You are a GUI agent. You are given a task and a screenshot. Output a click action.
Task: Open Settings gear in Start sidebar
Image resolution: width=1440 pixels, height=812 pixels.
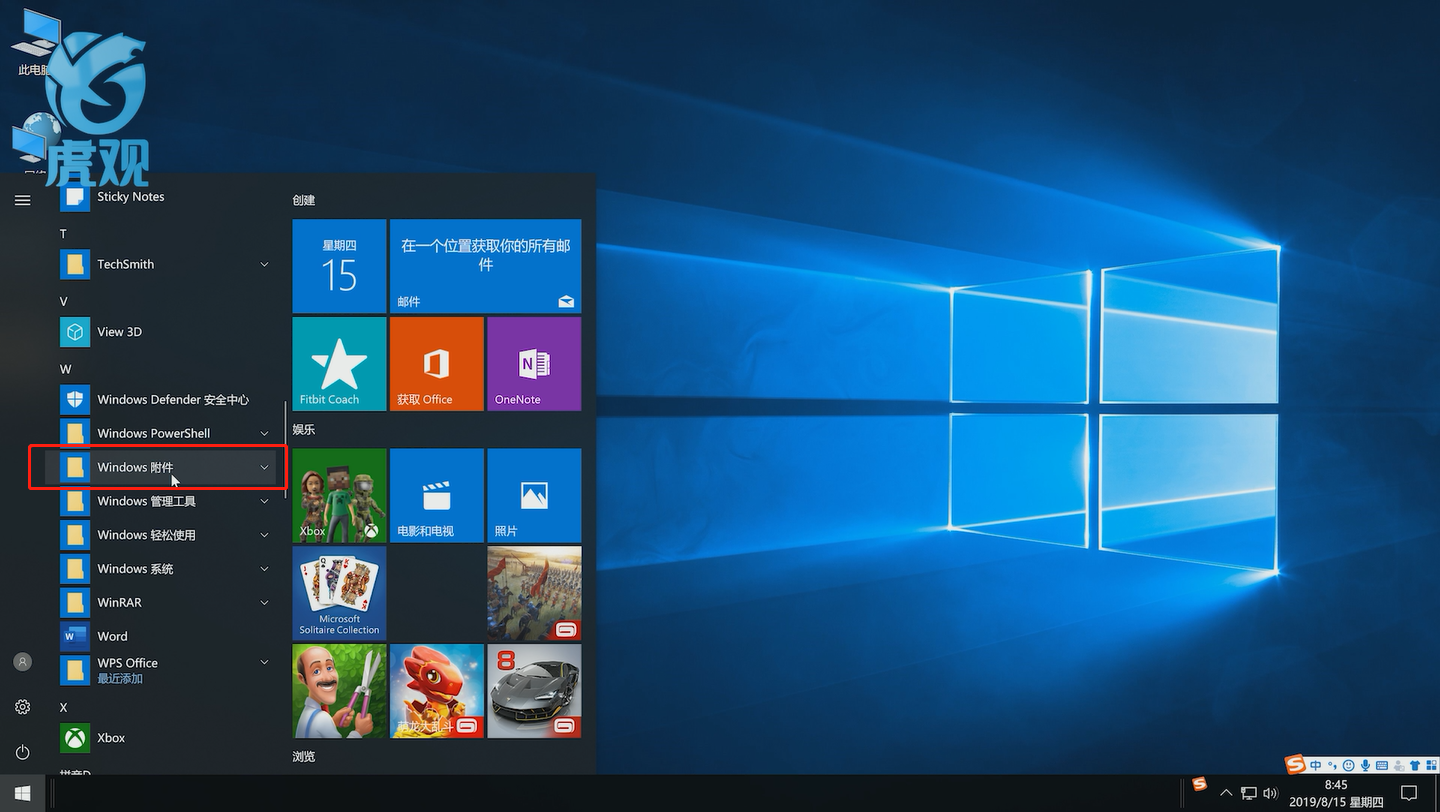pos(22,707)
